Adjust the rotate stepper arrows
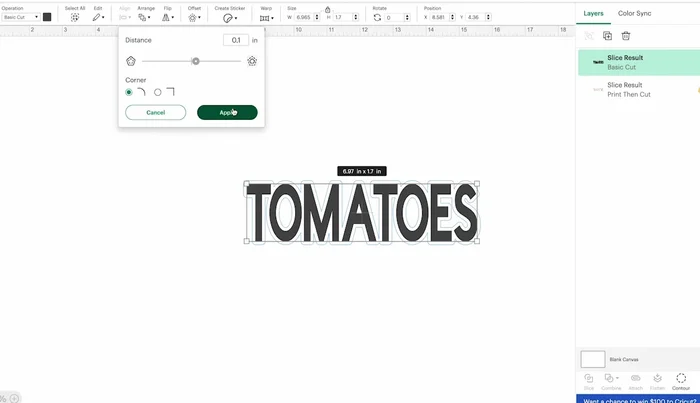The image size is (700, 403). pyautogui.click(x=407, y=17)
